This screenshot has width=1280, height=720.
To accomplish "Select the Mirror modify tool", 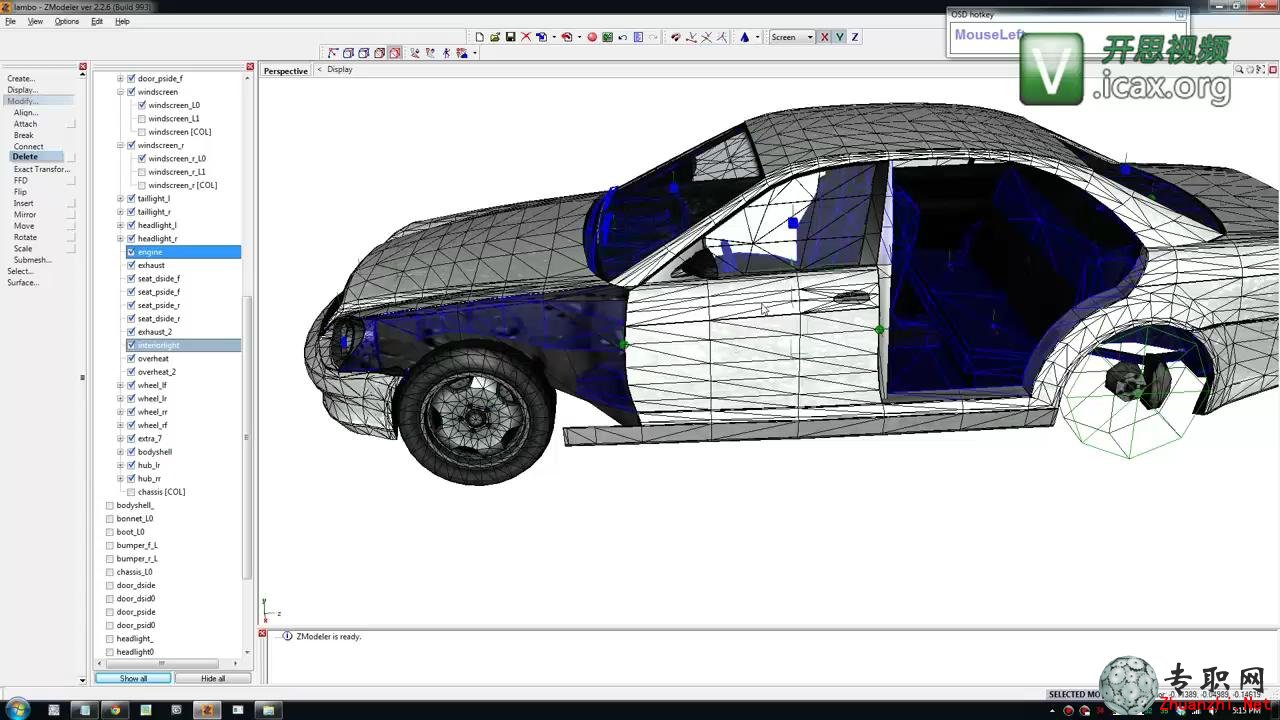I will (25, 215).
